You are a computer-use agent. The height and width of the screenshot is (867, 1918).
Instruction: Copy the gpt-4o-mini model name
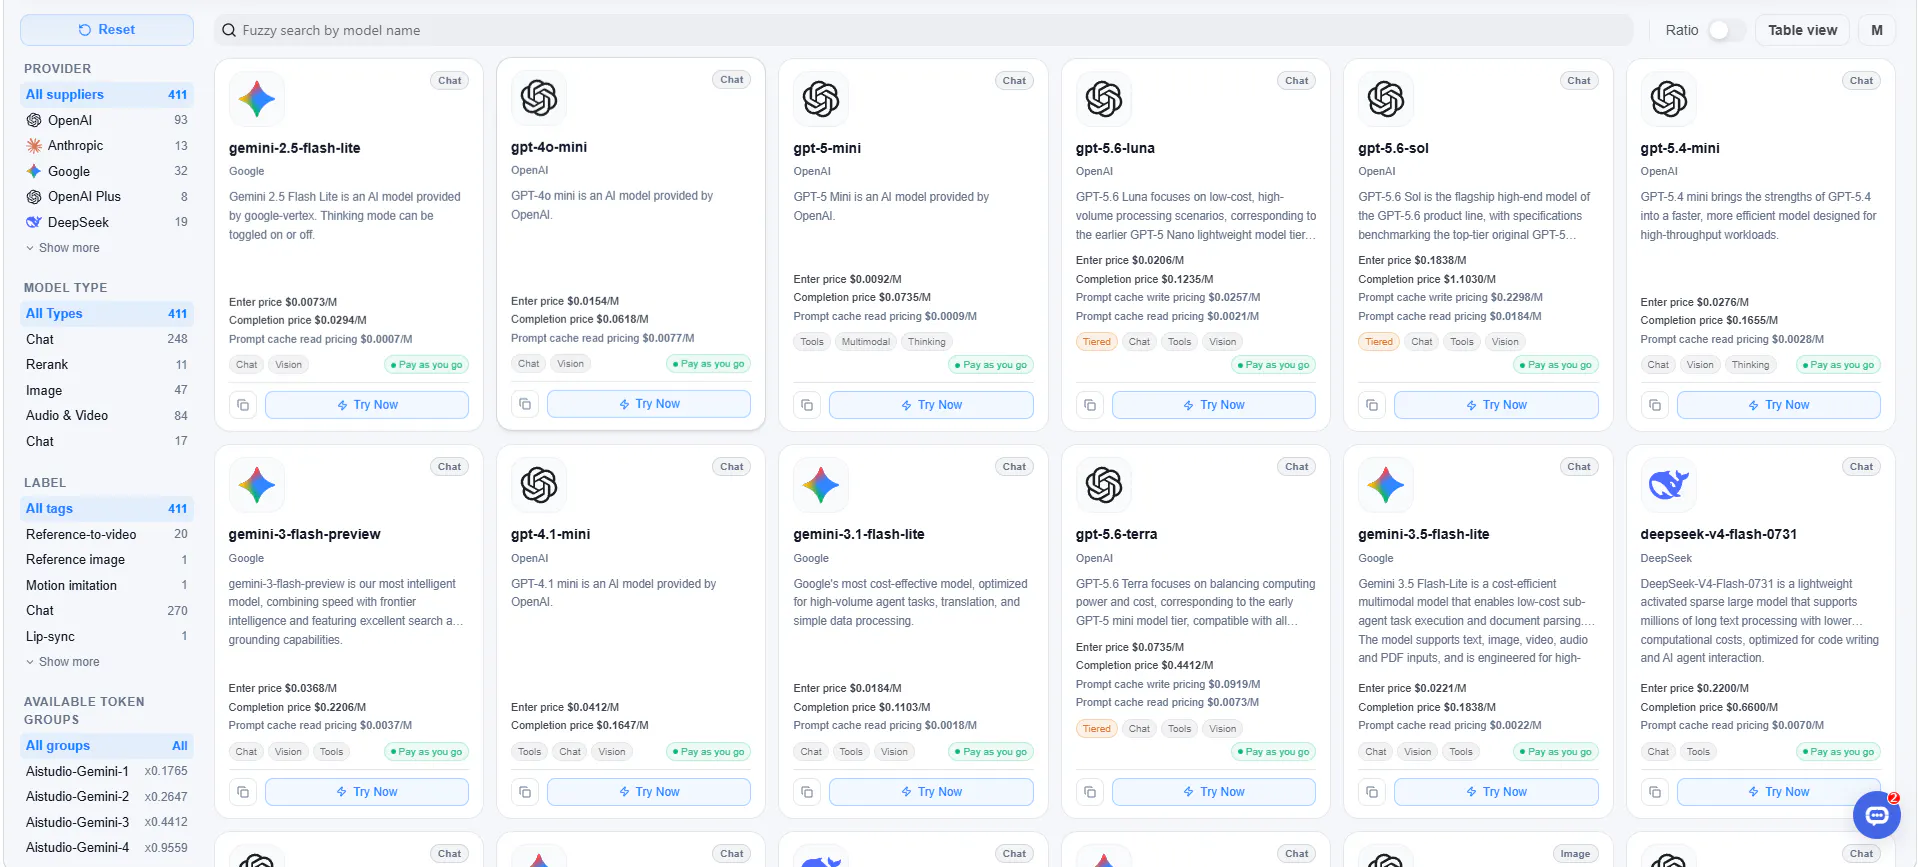pyautogui.click(x=525, y=404)
